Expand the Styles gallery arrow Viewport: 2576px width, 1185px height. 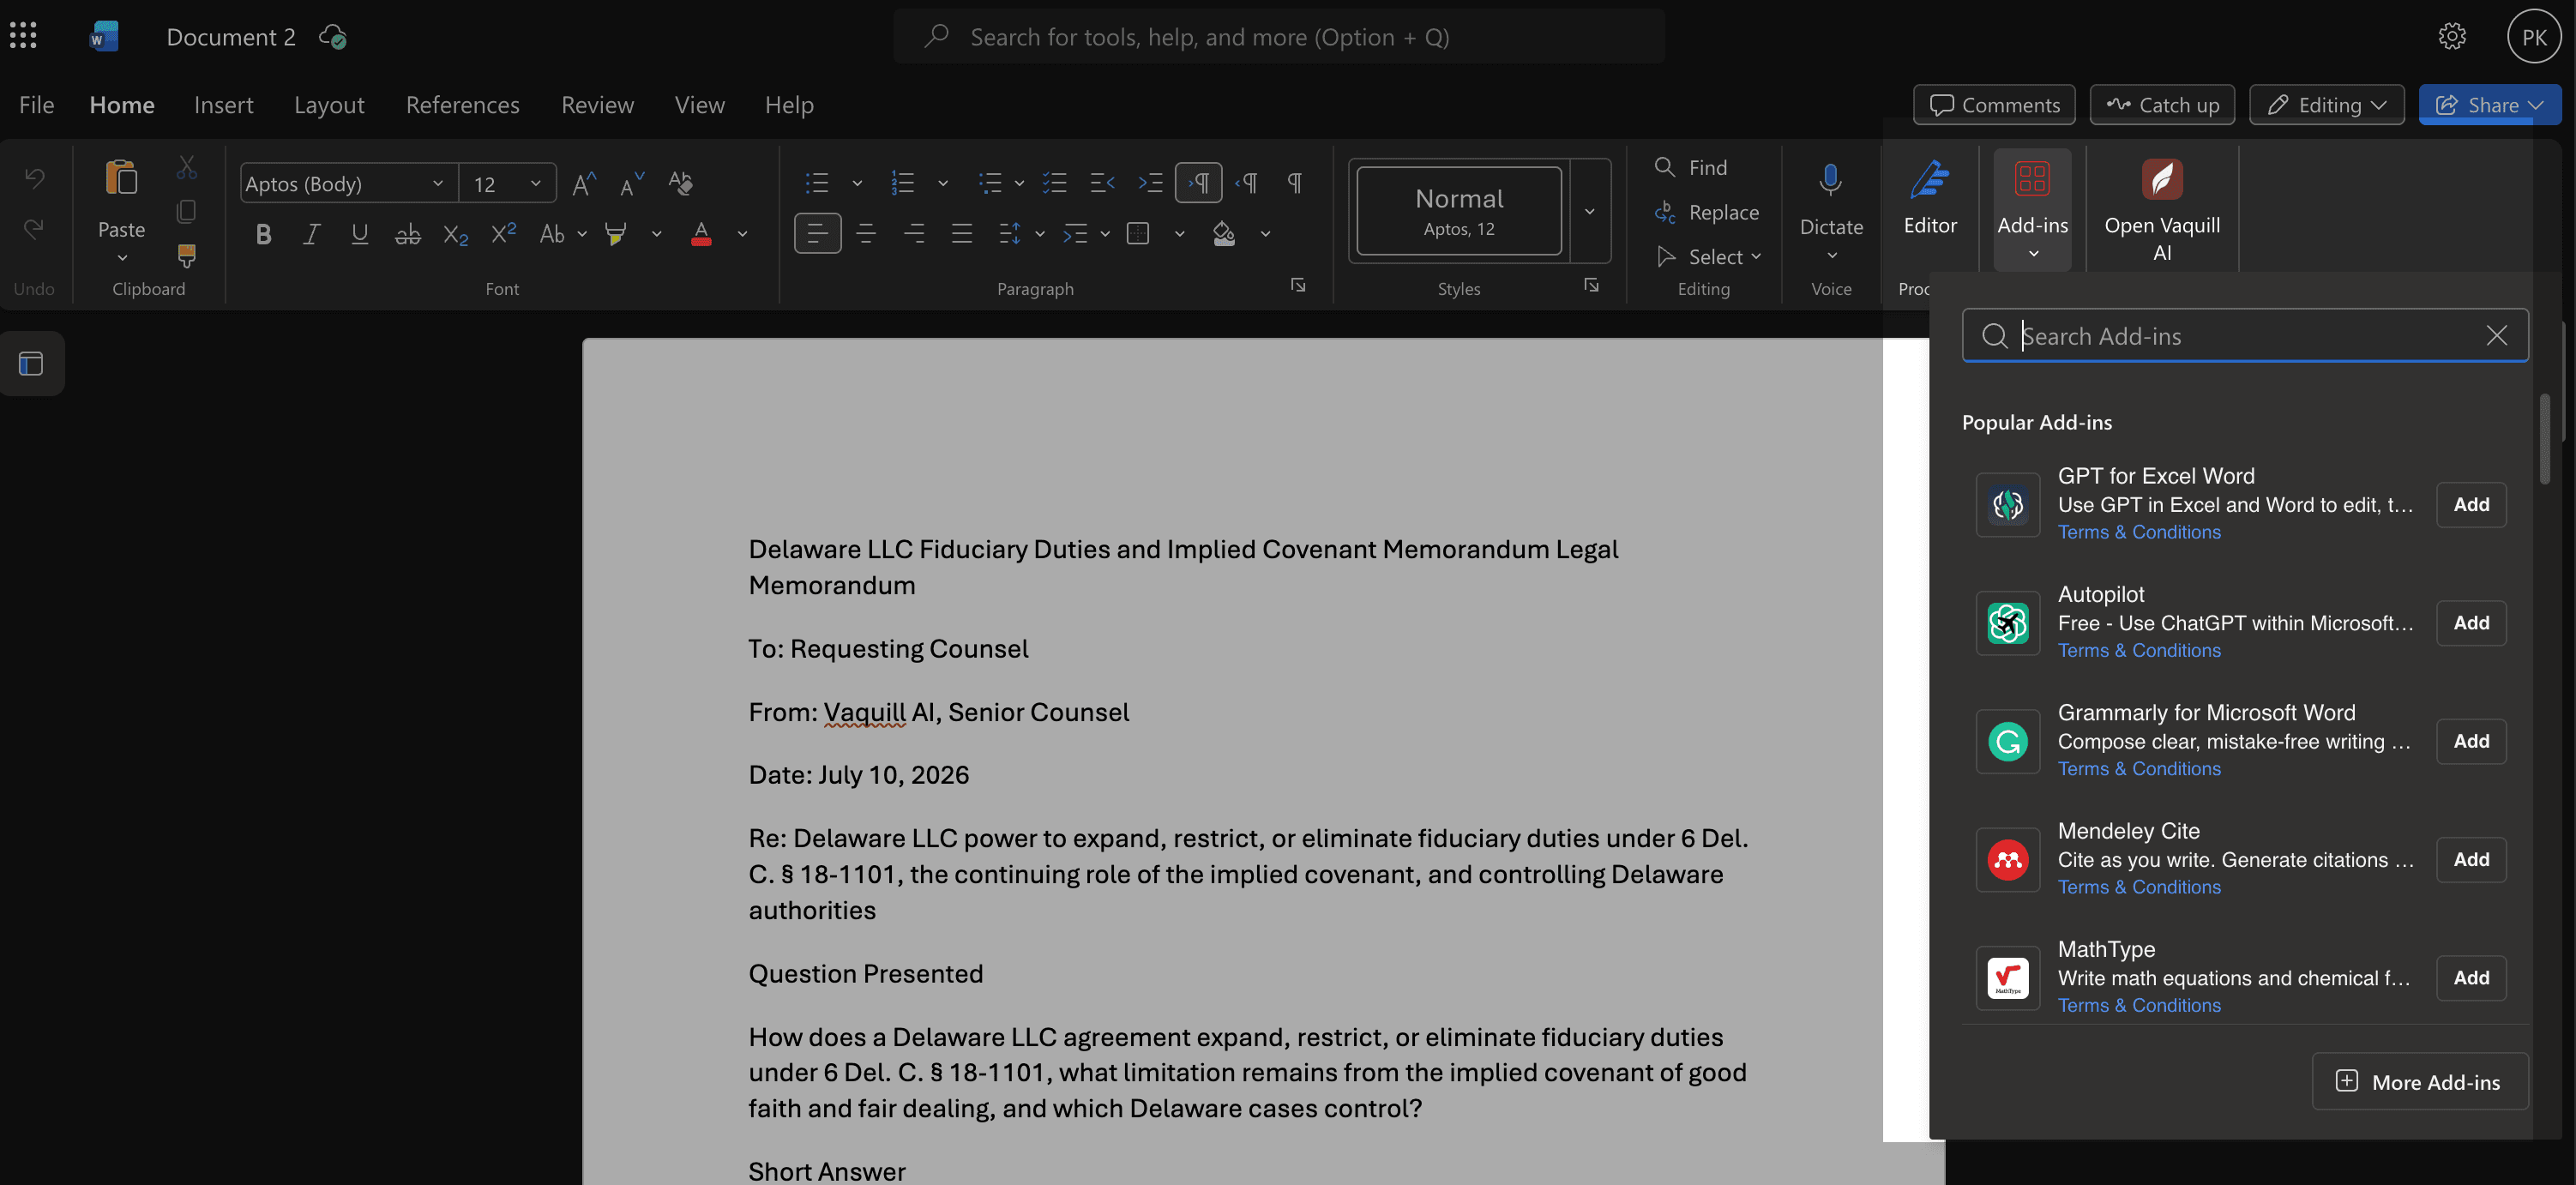pos(1589,211)
